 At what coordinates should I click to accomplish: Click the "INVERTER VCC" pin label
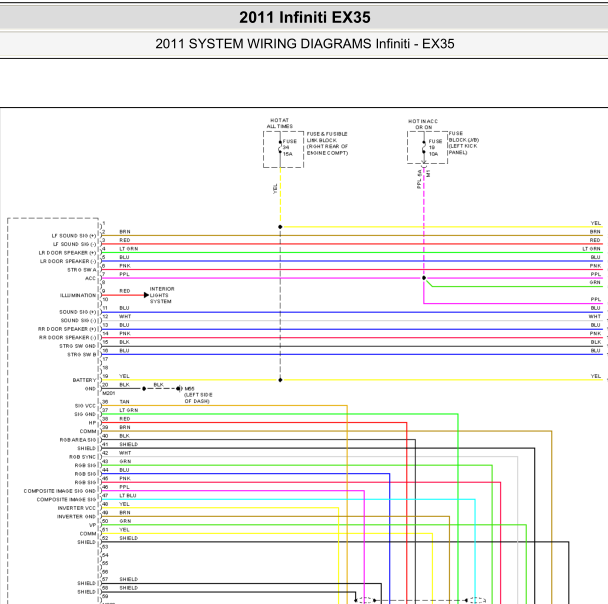(x=76, y=508)
